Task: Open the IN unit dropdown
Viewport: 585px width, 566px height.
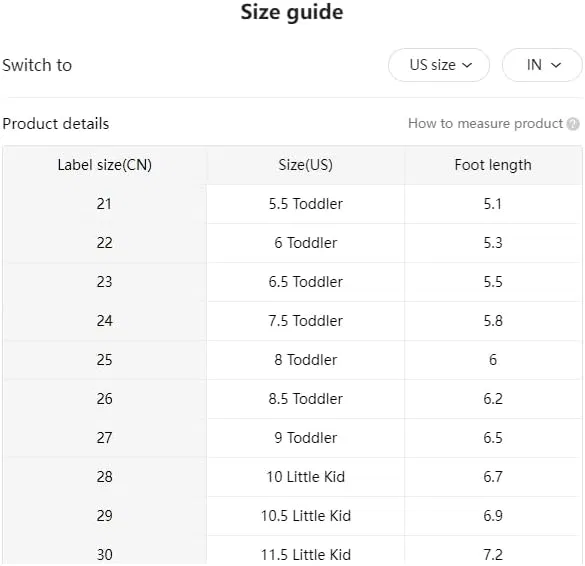Action: (542, 65)
